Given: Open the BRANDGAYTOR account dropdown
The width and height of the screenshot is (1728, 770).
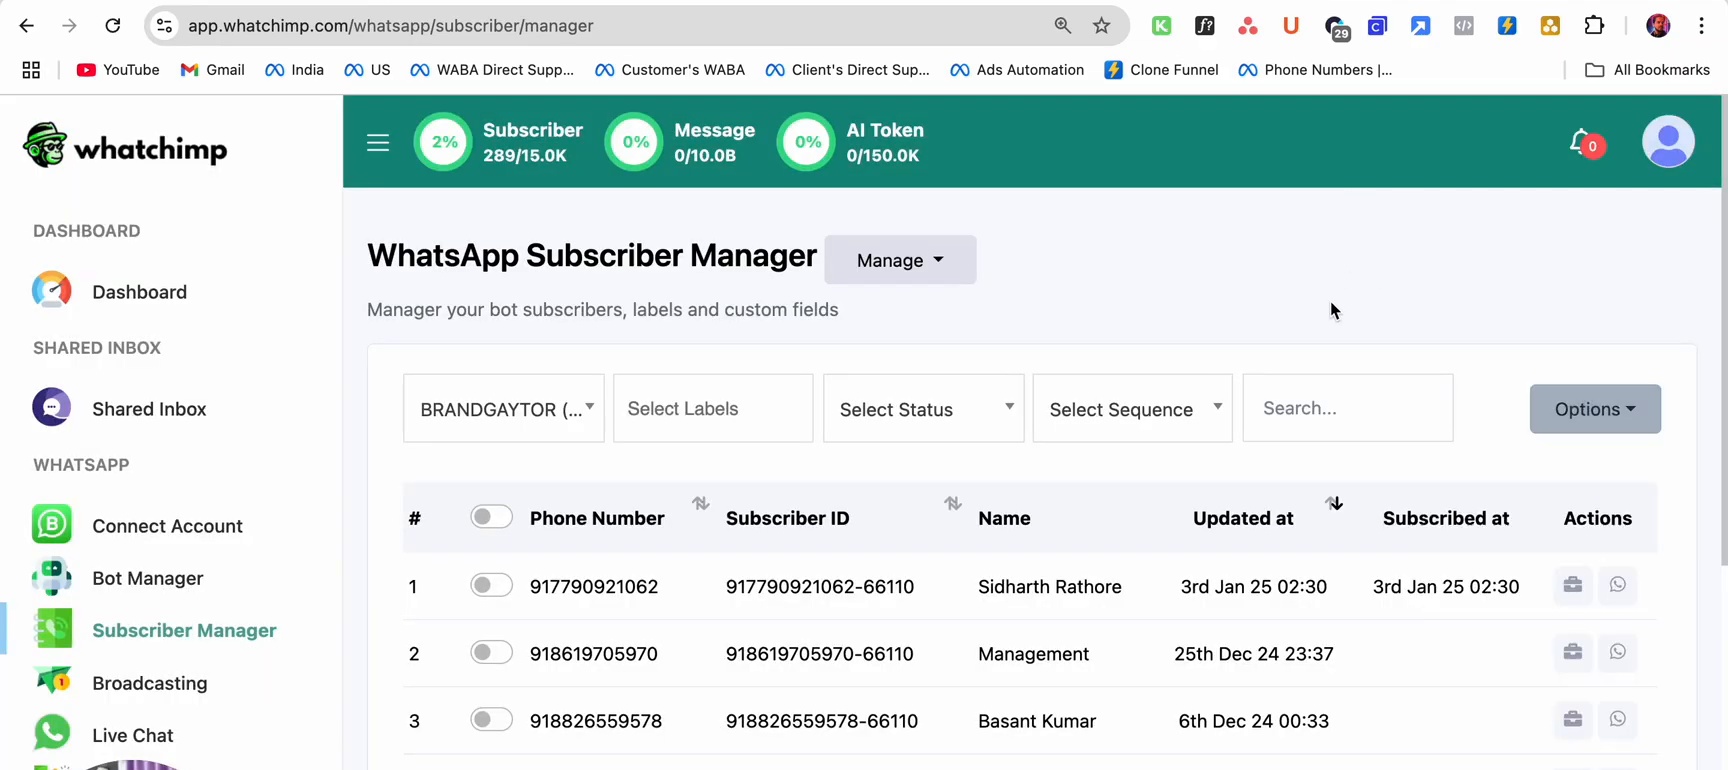Looking at the screenshot, I should (504, 408).
